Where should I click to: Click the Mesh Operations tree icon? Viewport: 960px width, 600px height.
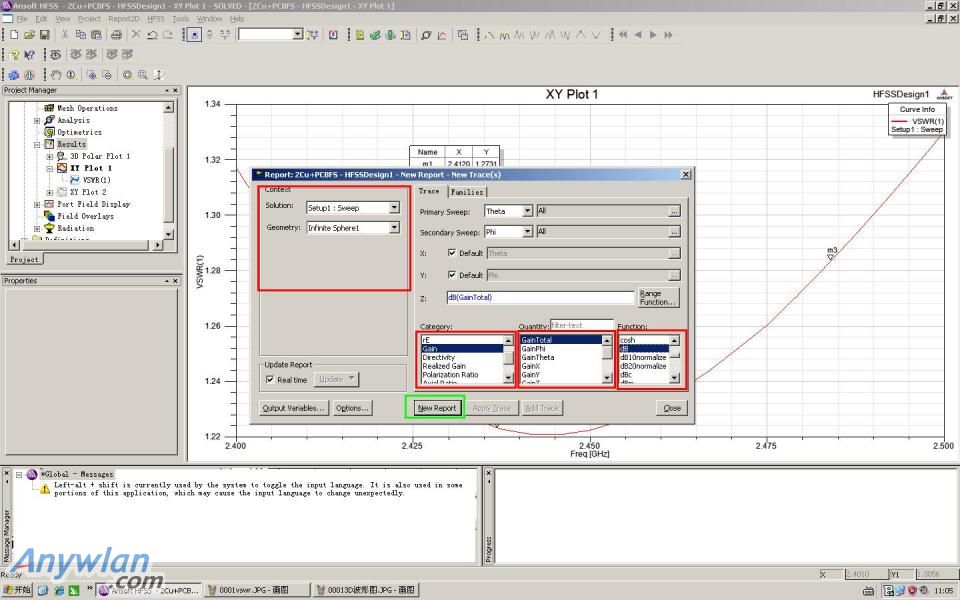tap(50, 108)
